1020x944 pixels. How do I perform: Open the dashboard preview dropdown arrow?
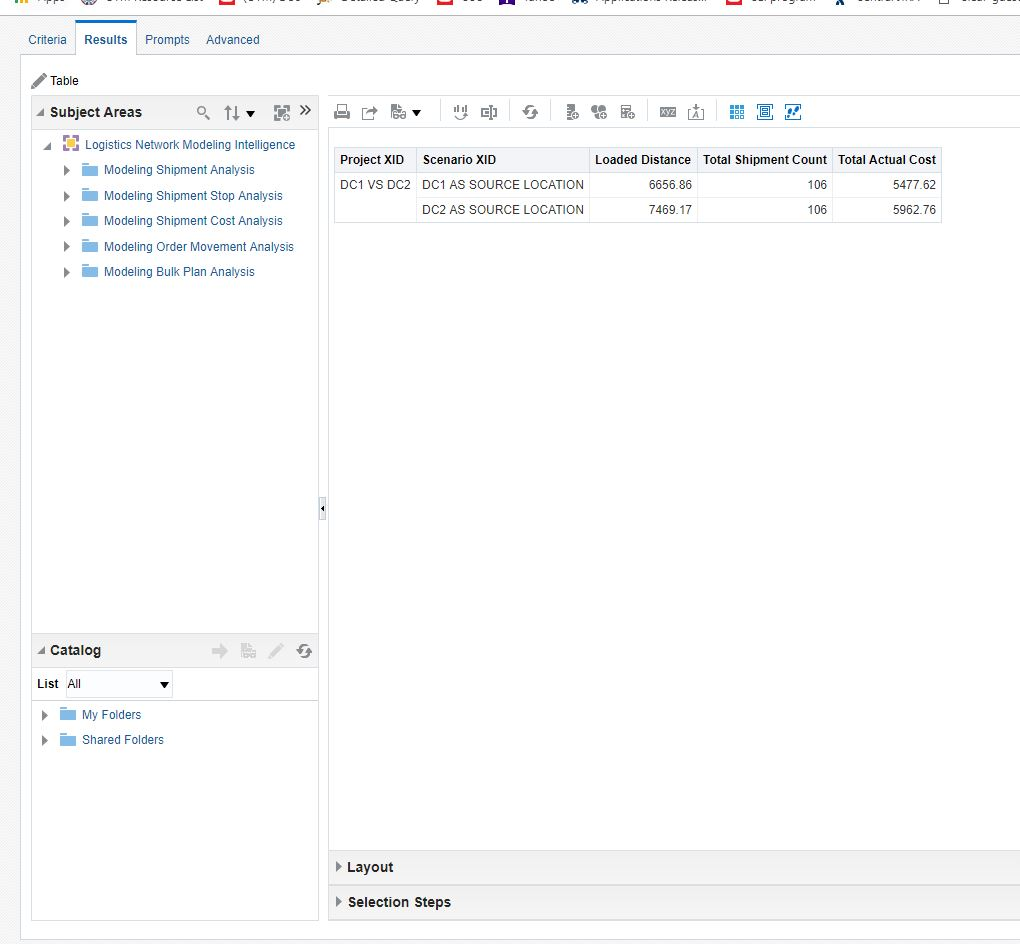(416, 113)
